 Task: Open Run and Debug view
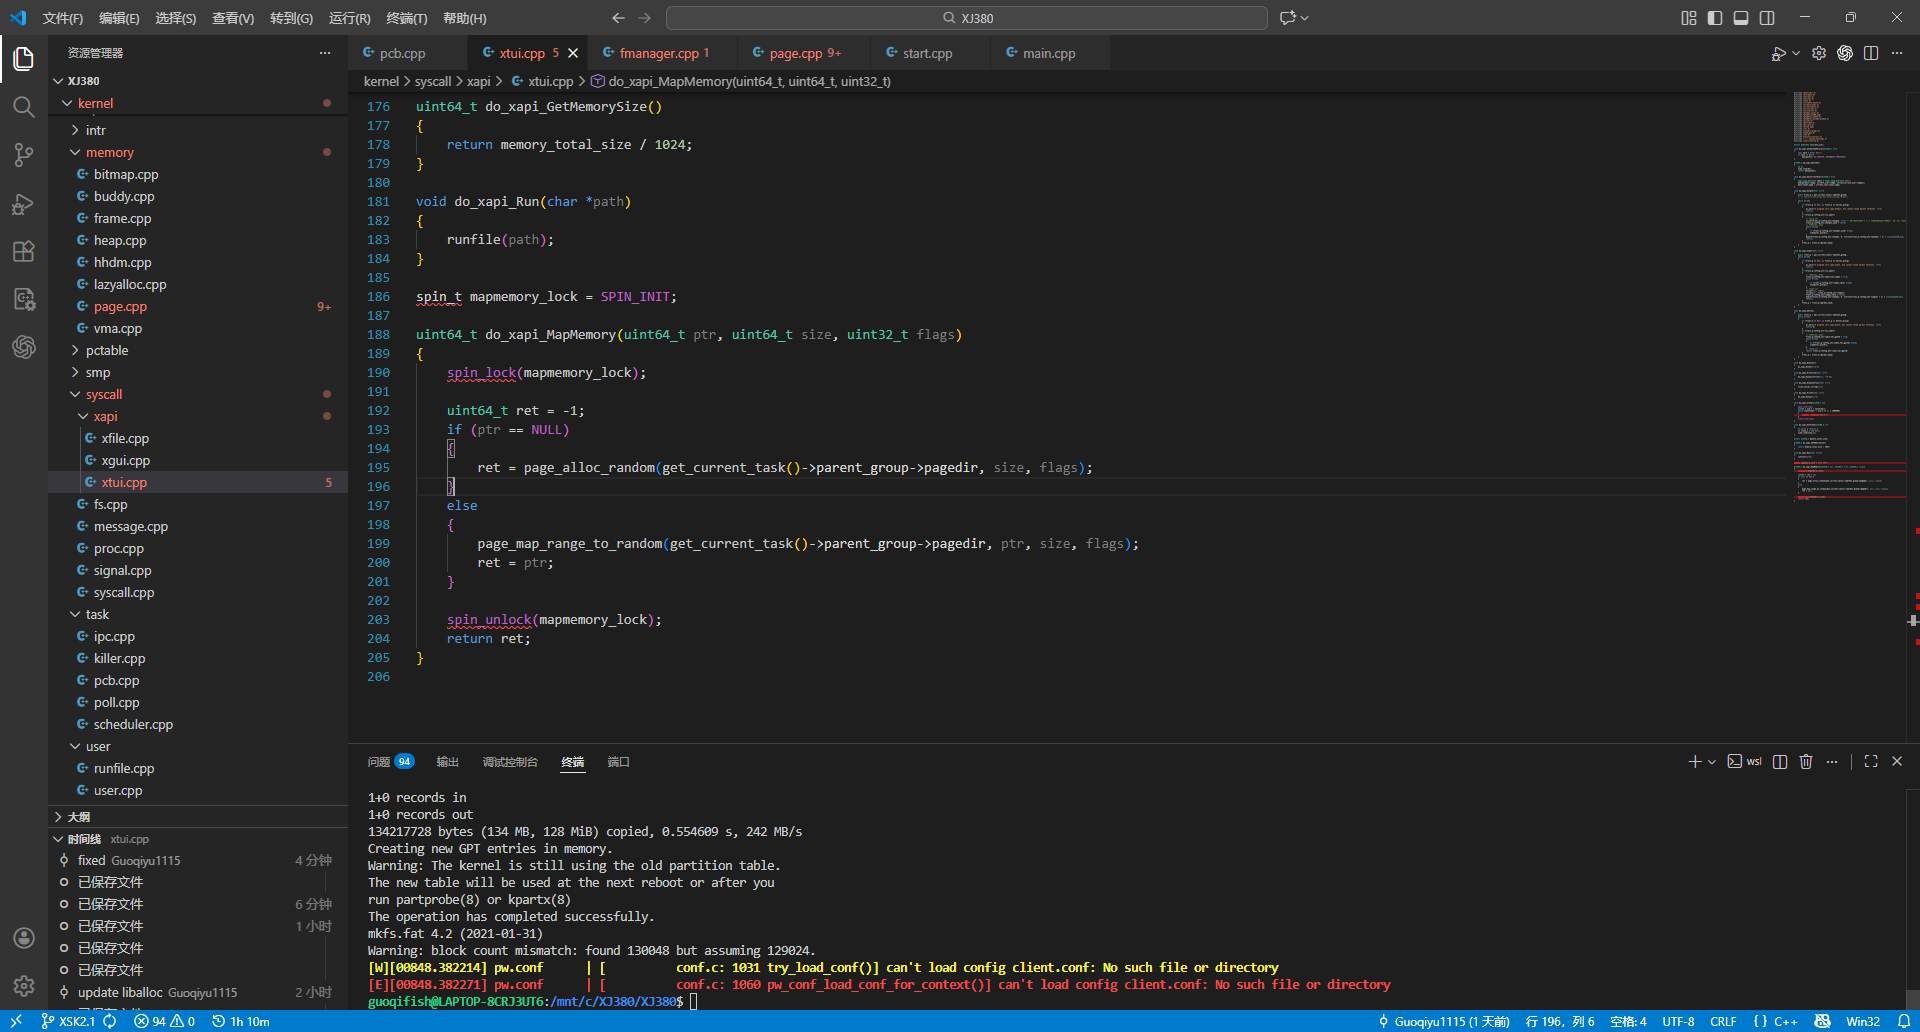tap(24, 204)
